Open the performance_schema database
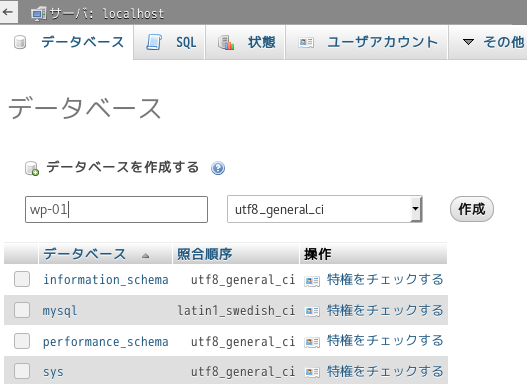Screen dimensions: 527x384 point(106,342)
